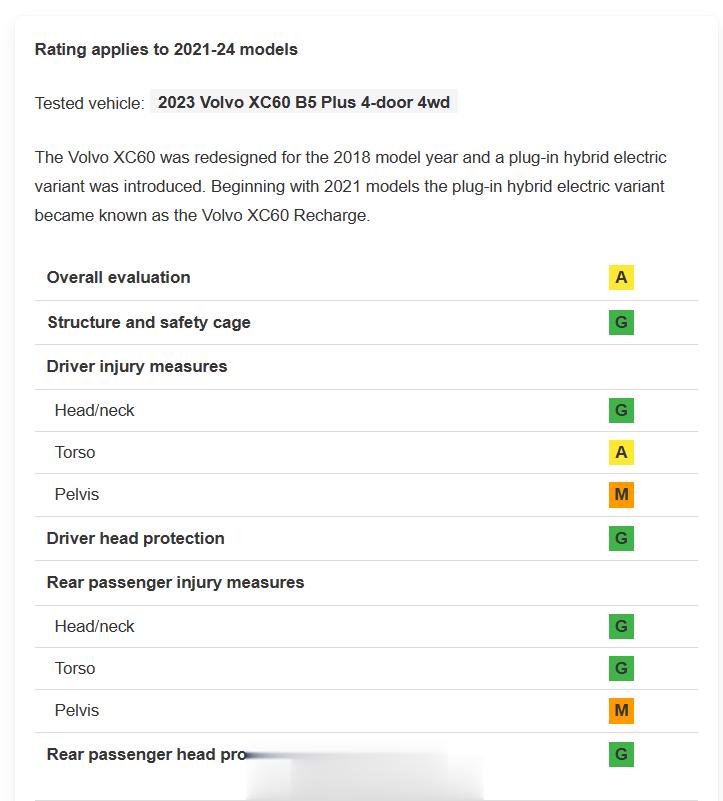Click the Structure and safety cage label

click(149, 322)
